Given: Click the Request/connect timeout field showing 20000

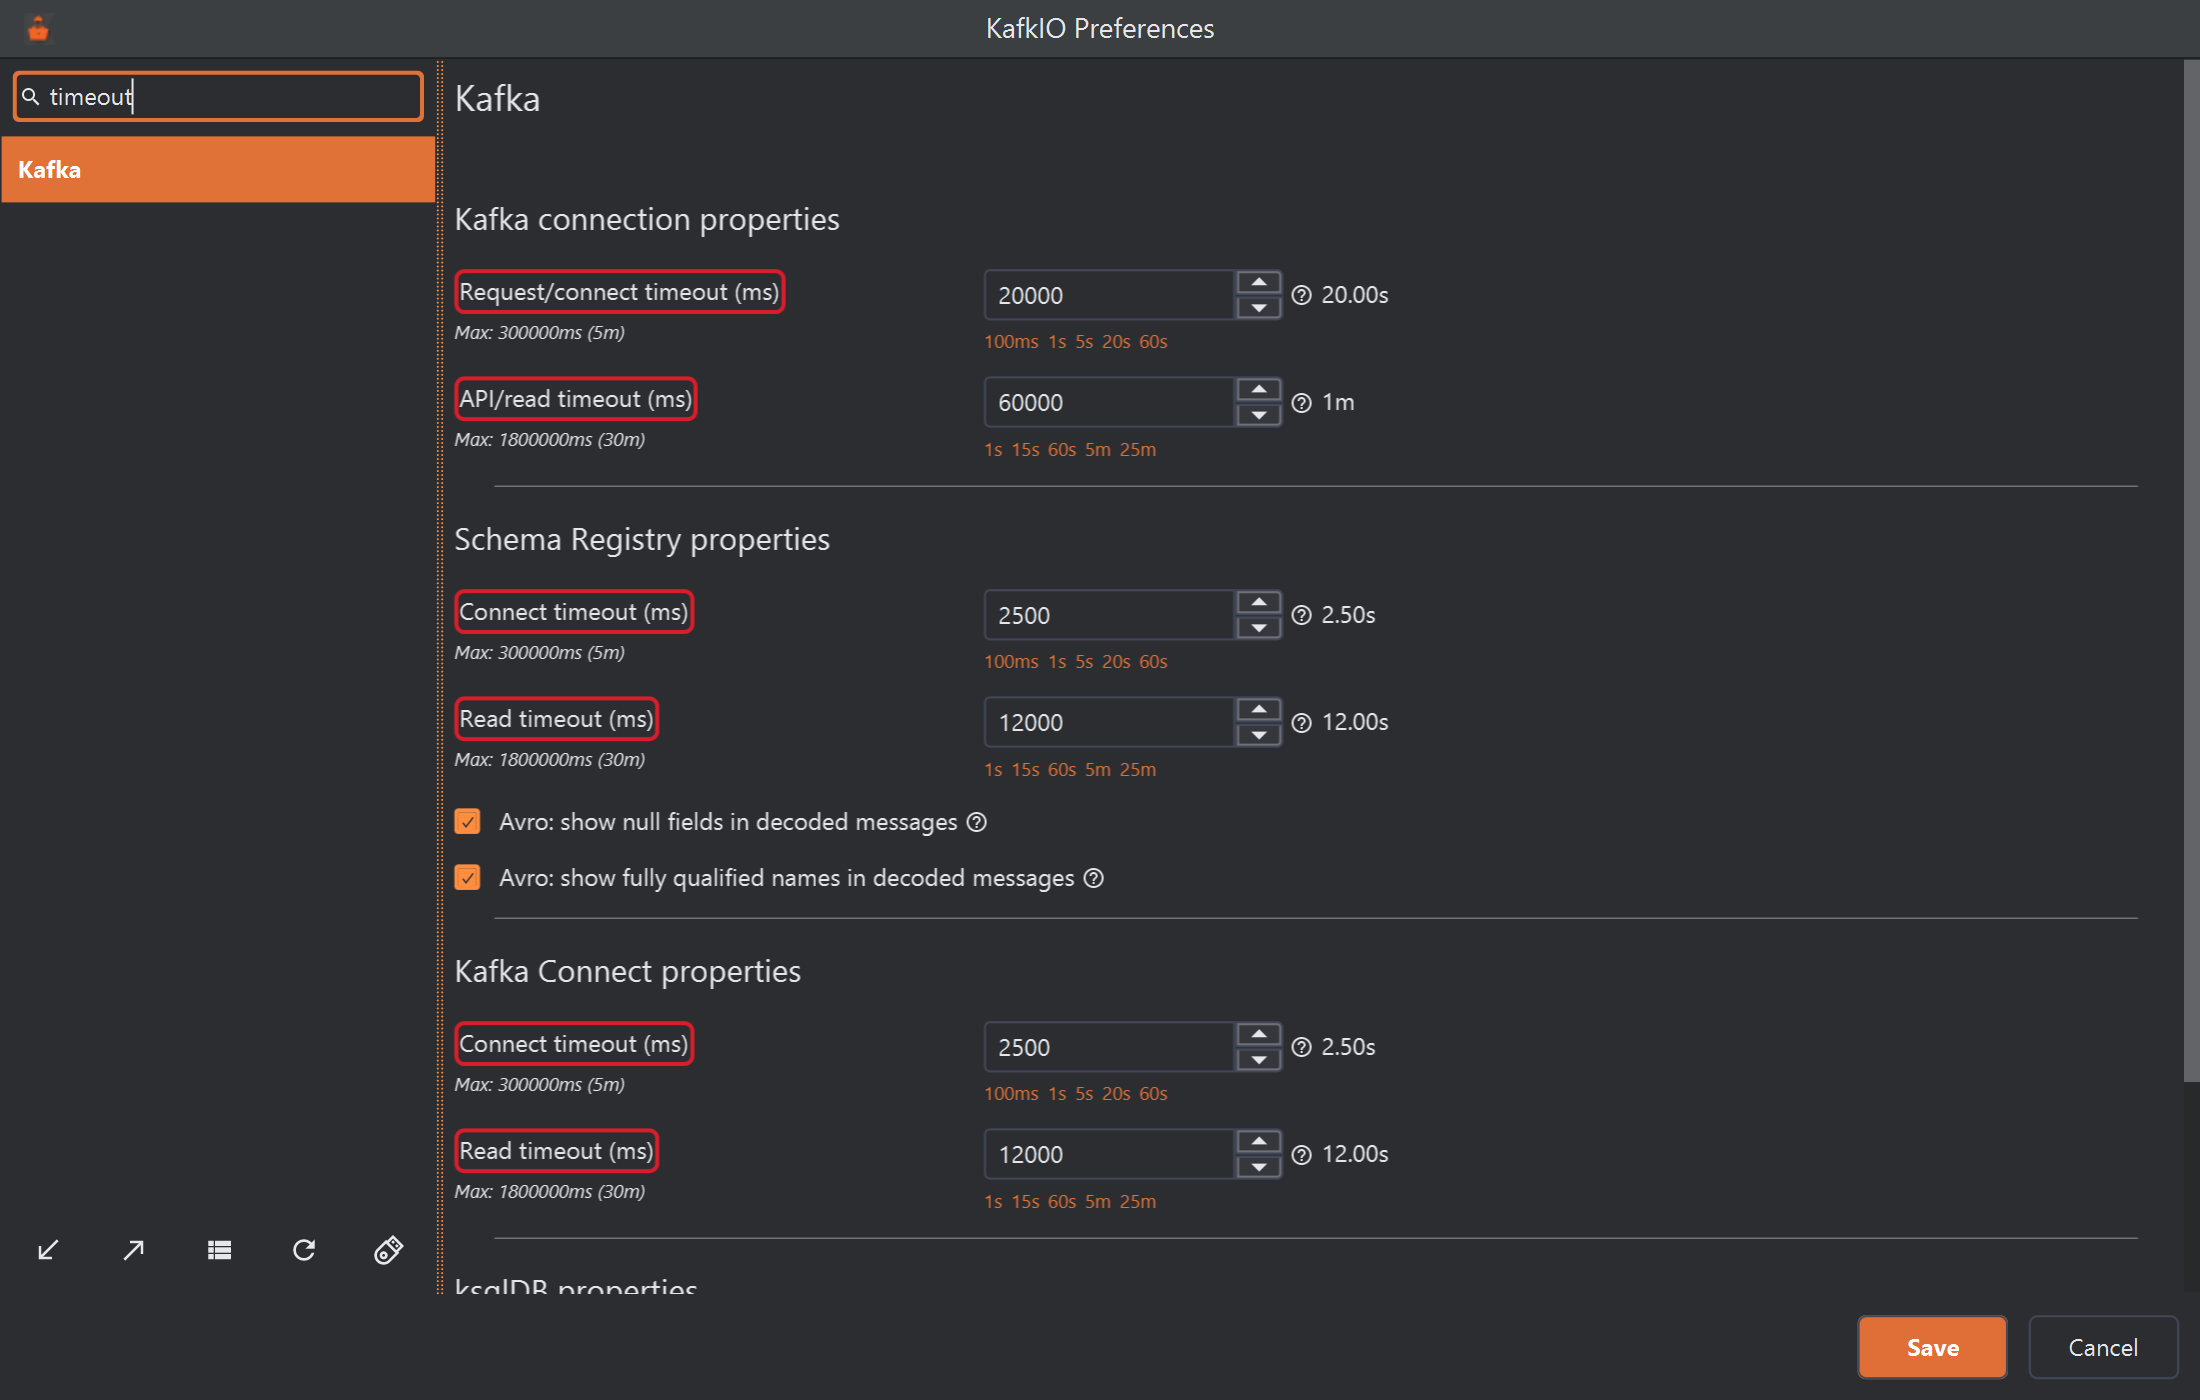Looking at the screenshot, I should pos(1110,295).
